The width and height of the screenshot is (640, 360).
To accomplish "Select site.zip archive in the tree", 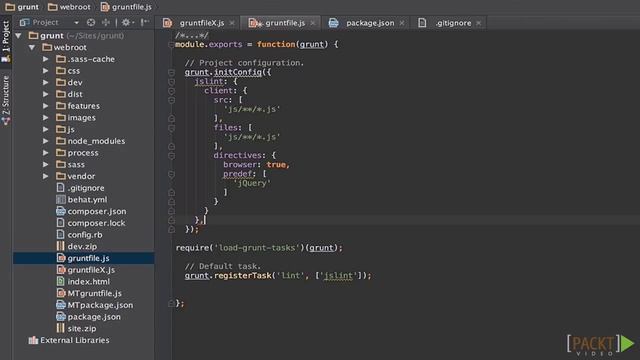I will coord(82,329).
